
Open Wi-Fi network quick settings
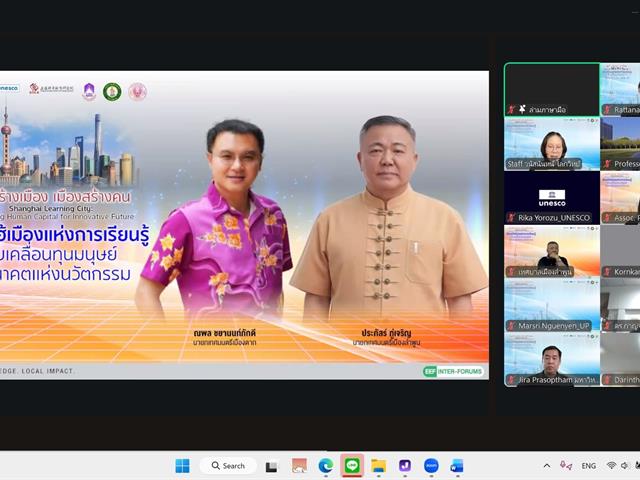[x=611, y=466]
